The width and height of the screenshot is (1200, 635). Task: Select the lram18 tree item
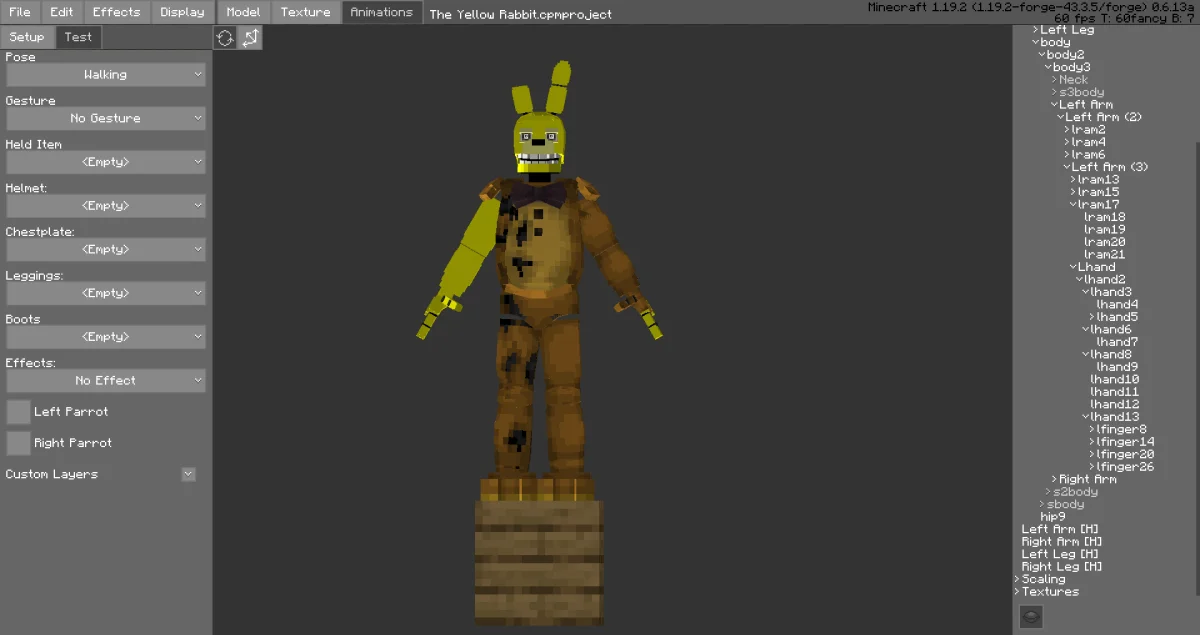click(1105, 217)
